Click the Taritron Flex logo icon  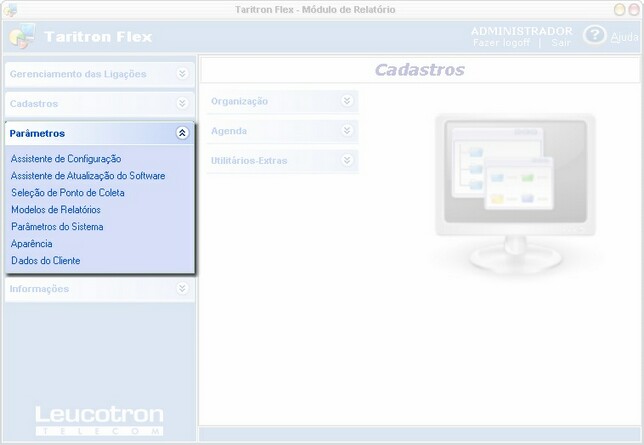[22, 36]
